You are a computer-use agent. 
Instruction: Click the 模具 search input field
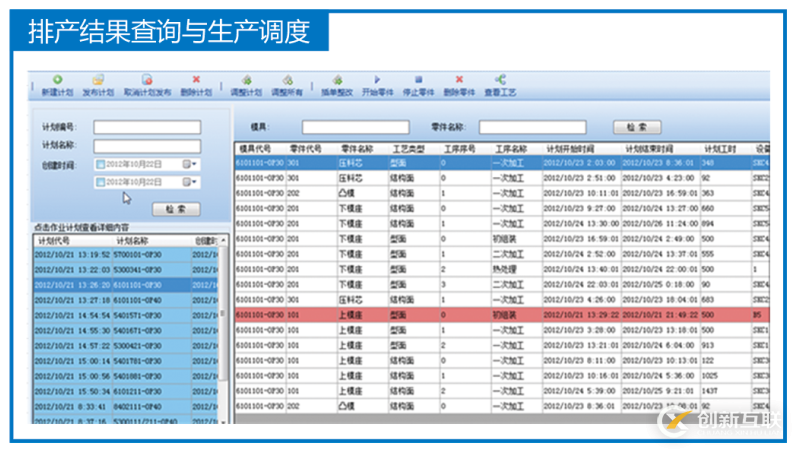point(356,127)
